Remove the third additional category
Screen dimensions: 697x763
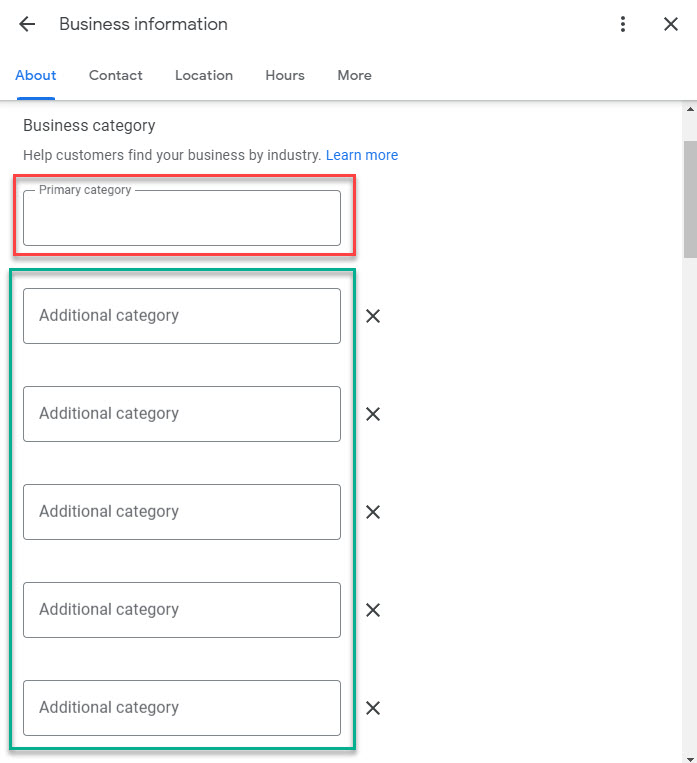pyautogui.click(x=373, y=512)
